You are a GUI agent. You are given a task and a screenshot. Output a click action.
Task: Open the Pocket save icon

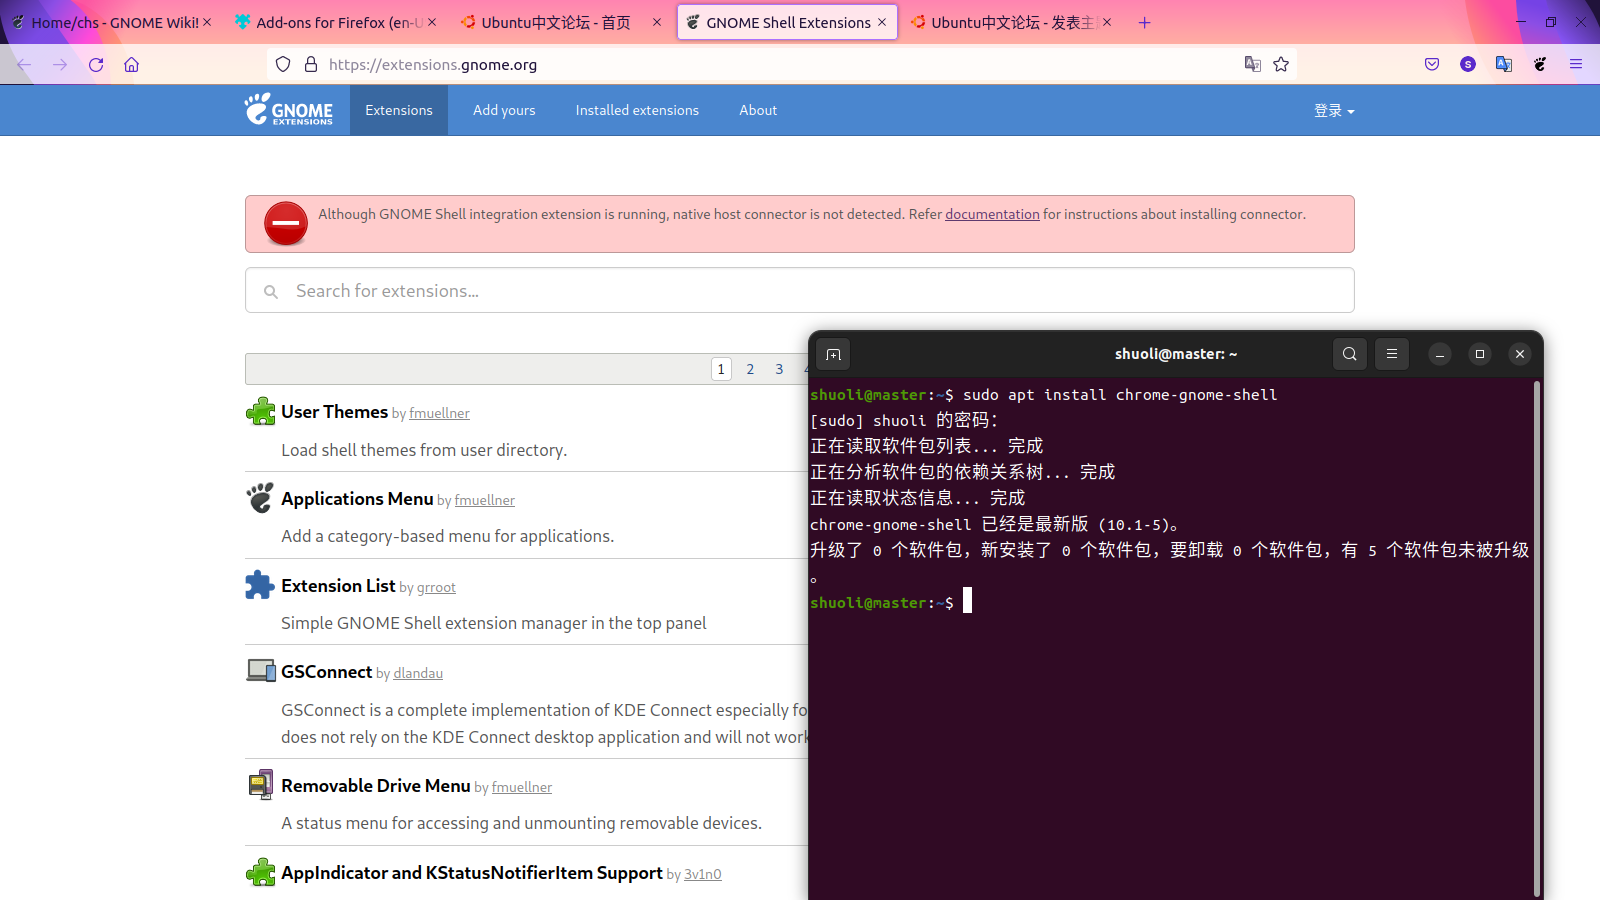tap(1432, 64)
